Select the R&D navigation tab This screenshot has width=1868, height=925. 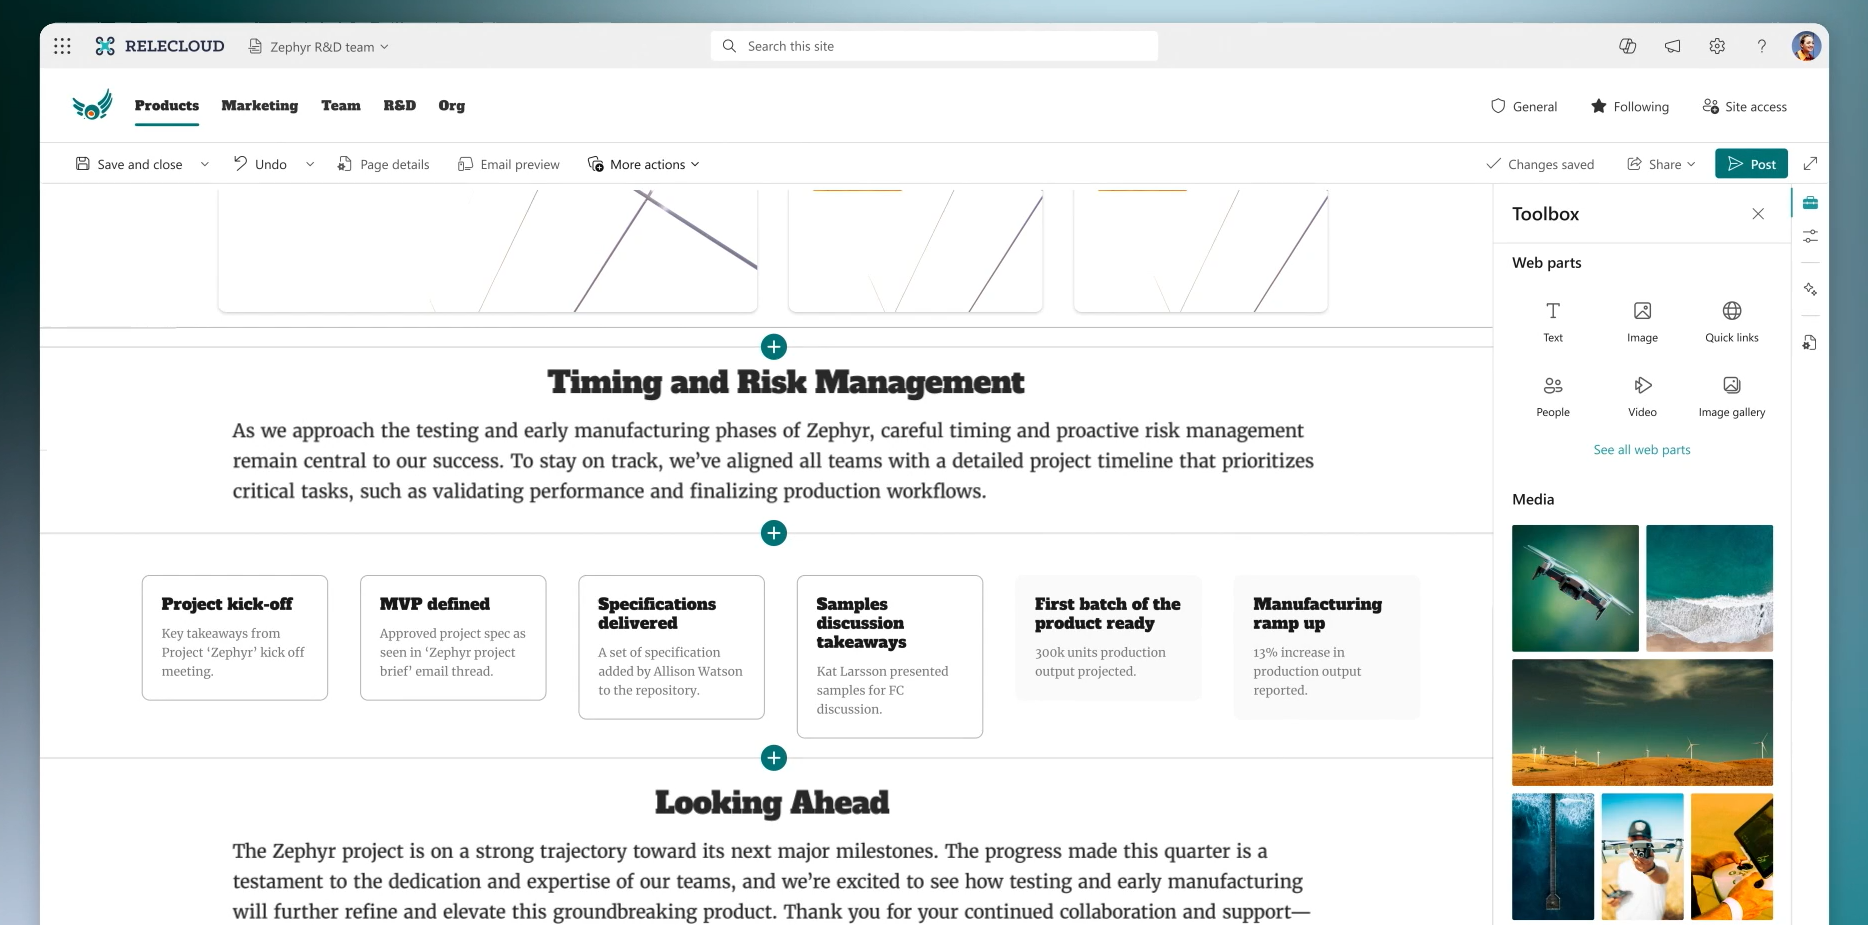400,106
